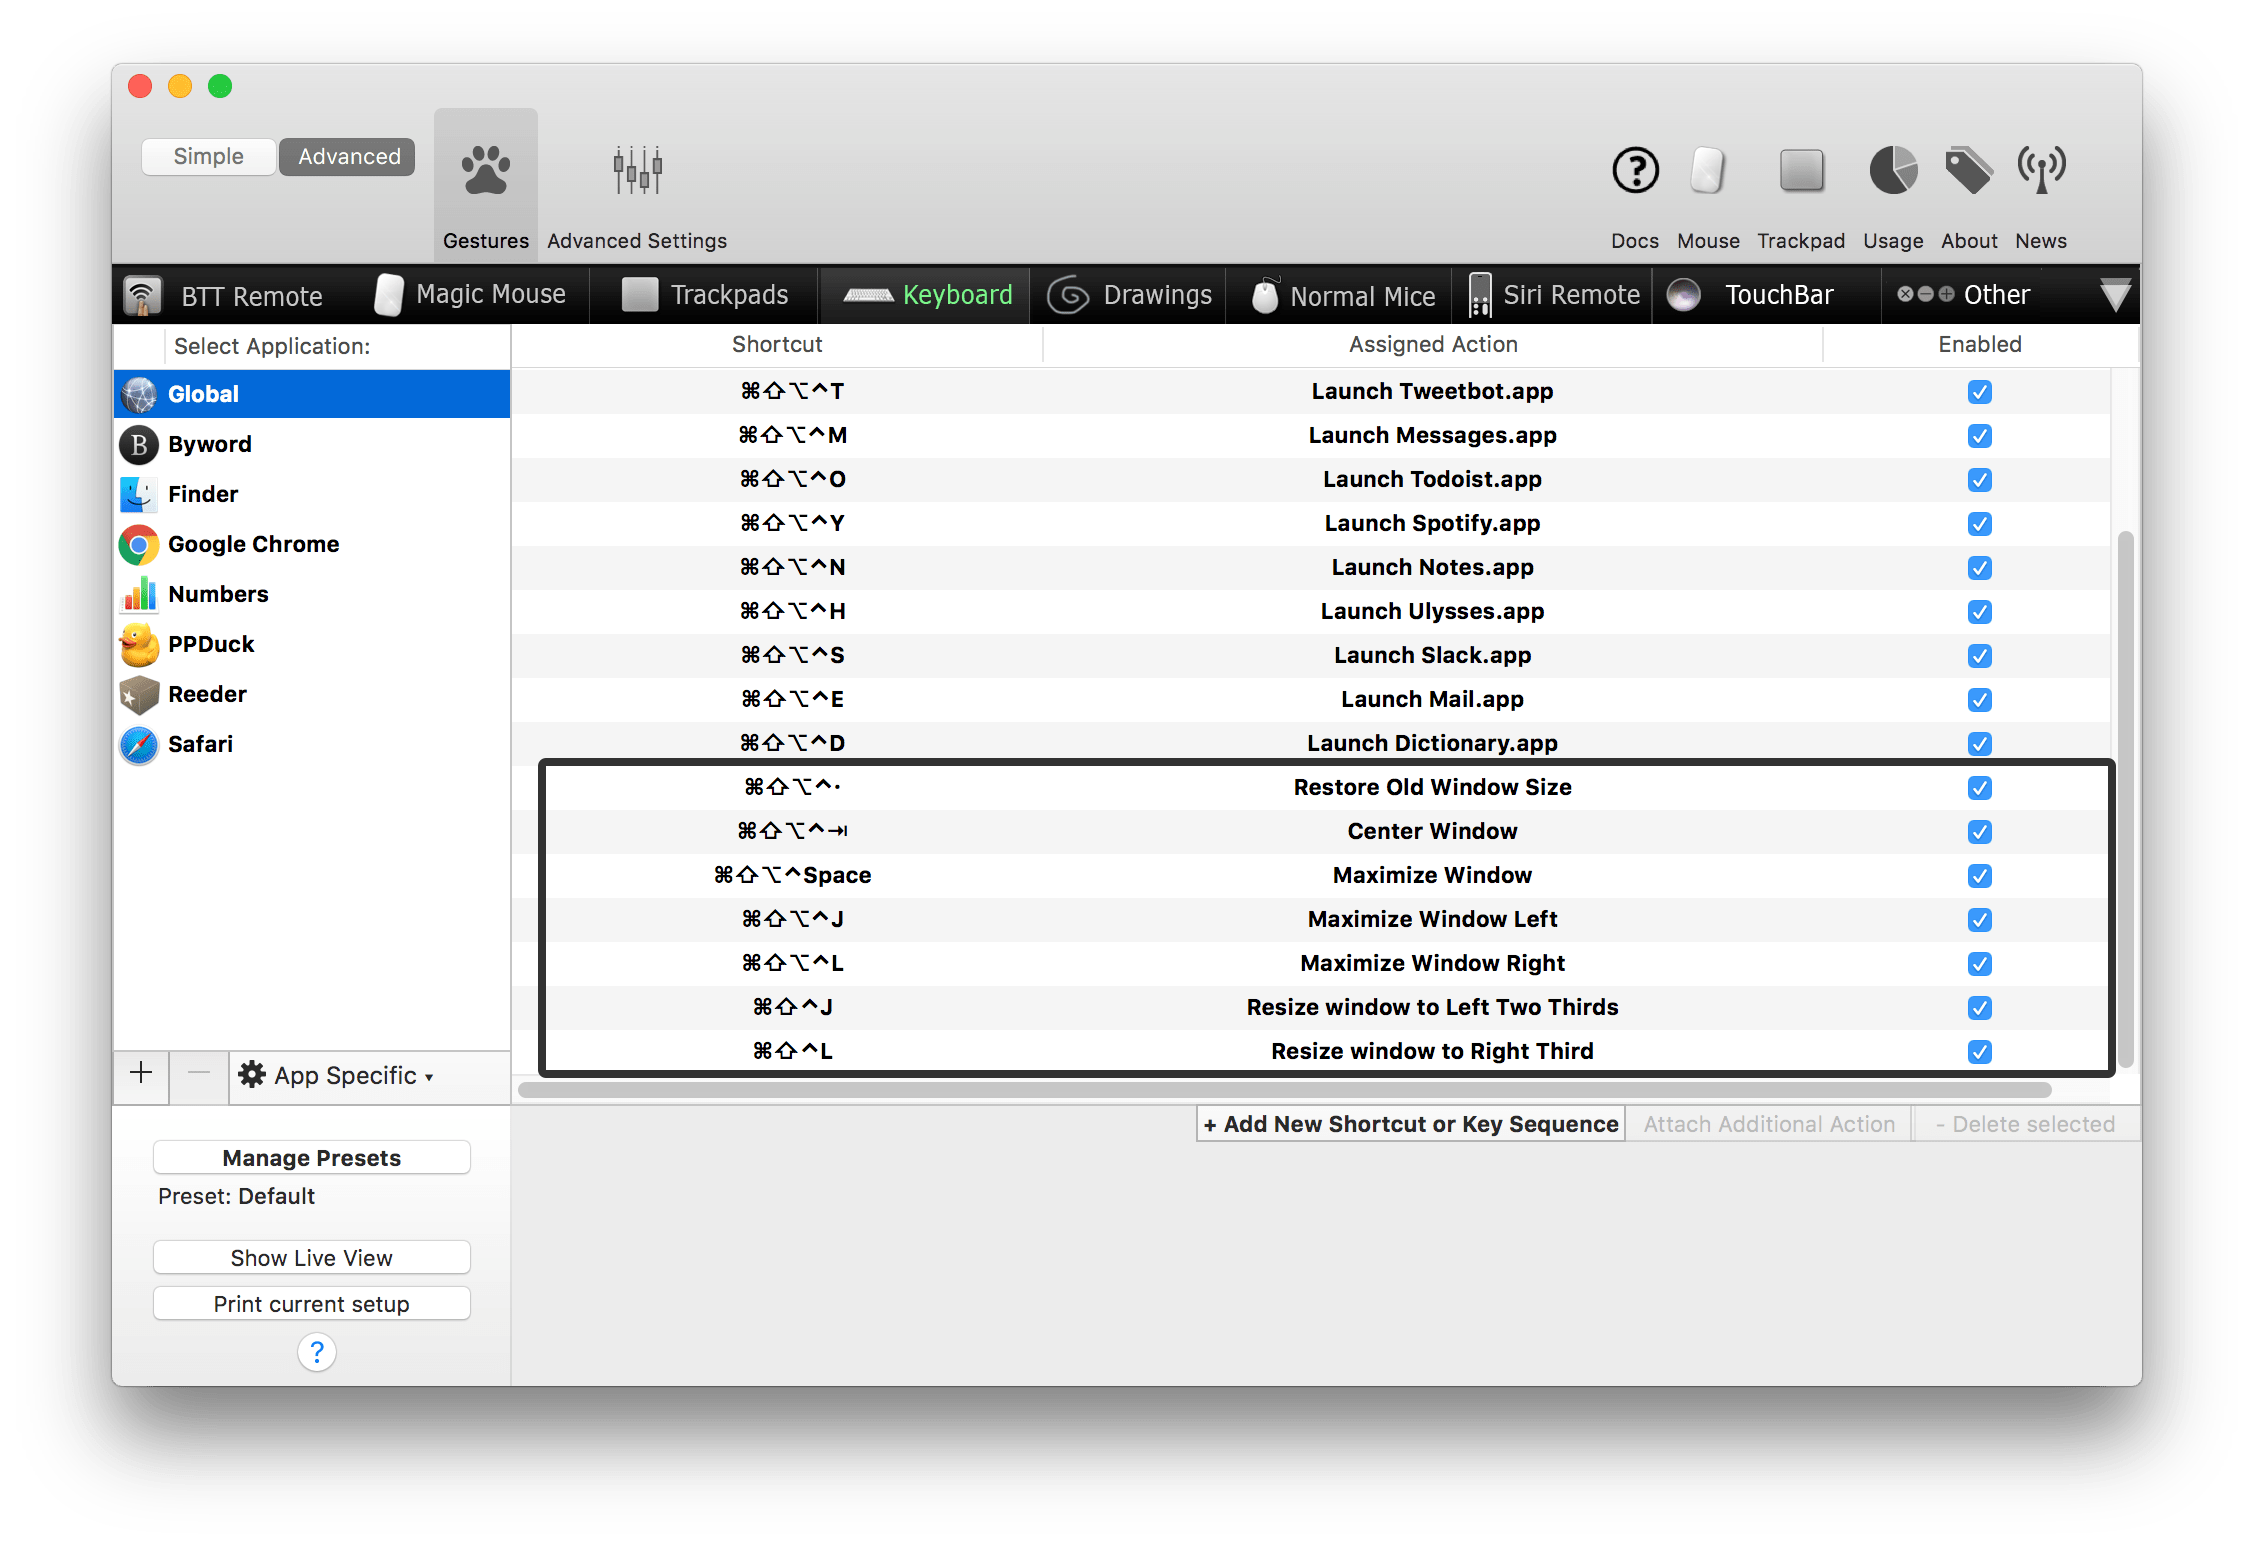
Task: Select Google Chrome in application list
Action: coord(253,544)
